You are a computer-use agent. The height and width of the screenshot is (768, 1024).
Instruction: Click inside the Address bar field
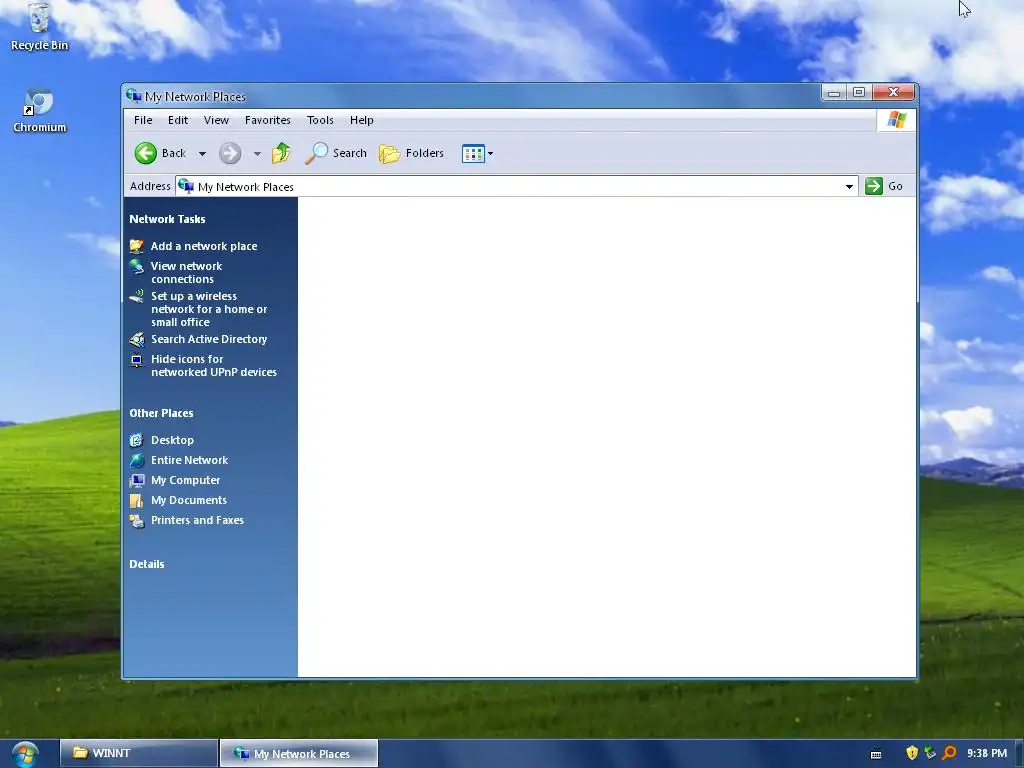516,187
